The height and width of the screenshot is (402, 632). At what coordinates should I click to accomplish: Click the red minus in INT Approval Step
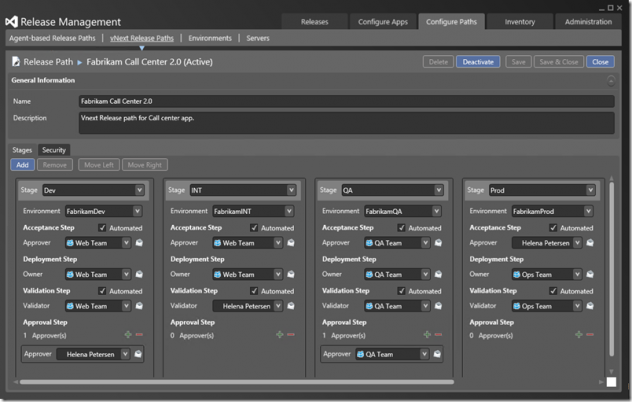[x=290, y=336]
